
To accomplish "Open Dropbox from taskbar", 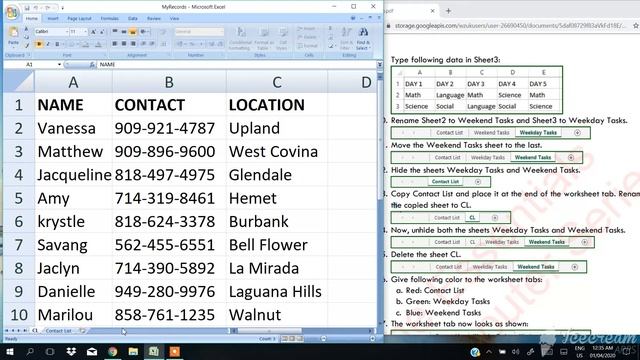I will point(71,351).
